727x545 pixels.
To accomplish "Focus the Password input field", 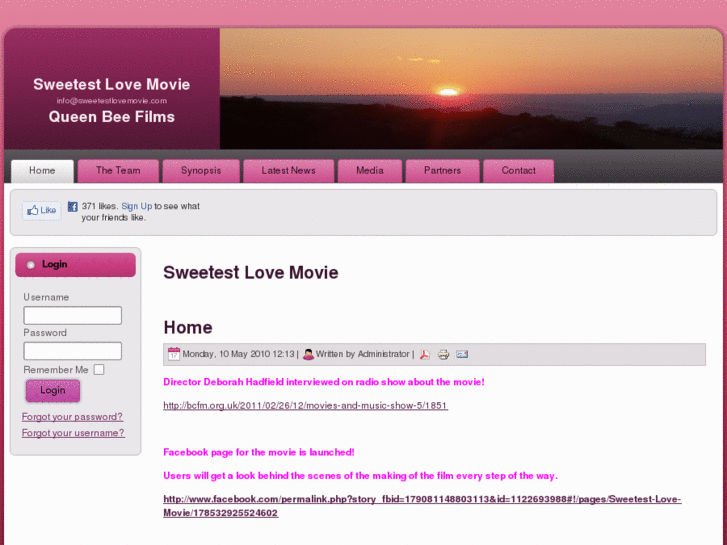I will [x=73, y=351].
